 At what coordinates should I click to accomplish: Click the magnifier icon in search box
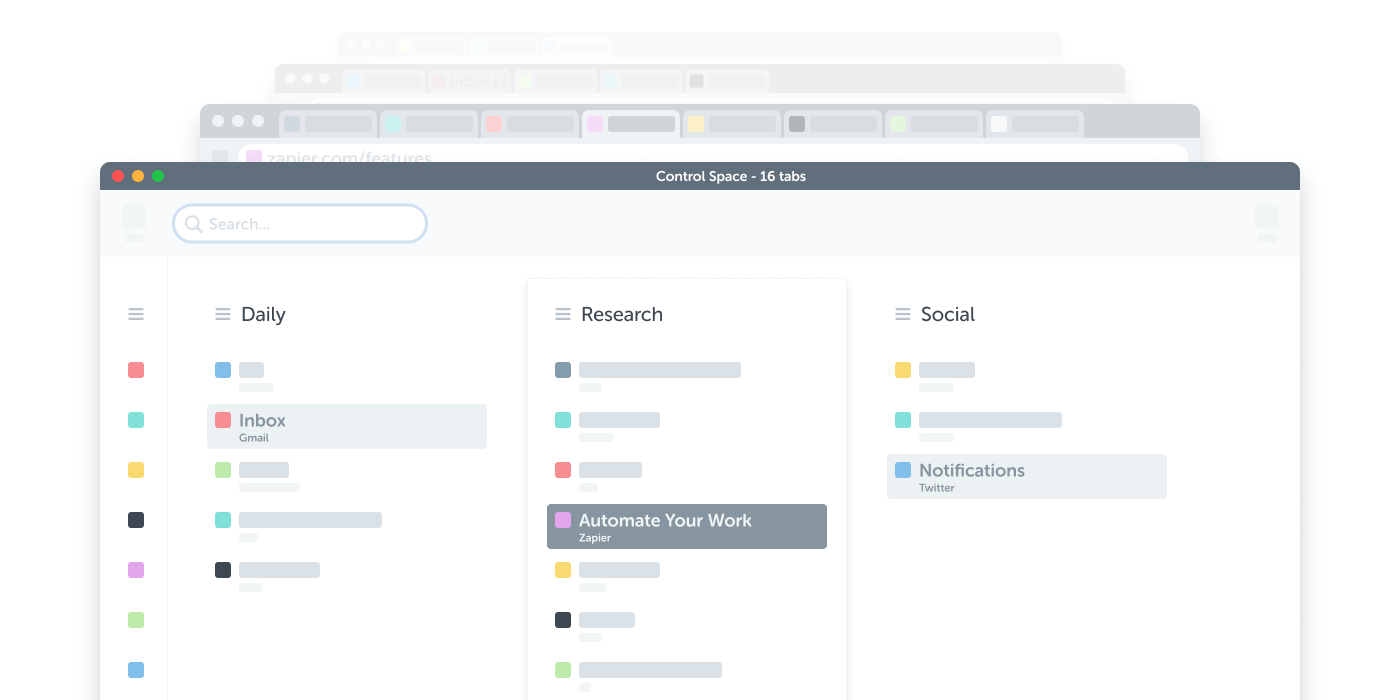pos(193,224)
